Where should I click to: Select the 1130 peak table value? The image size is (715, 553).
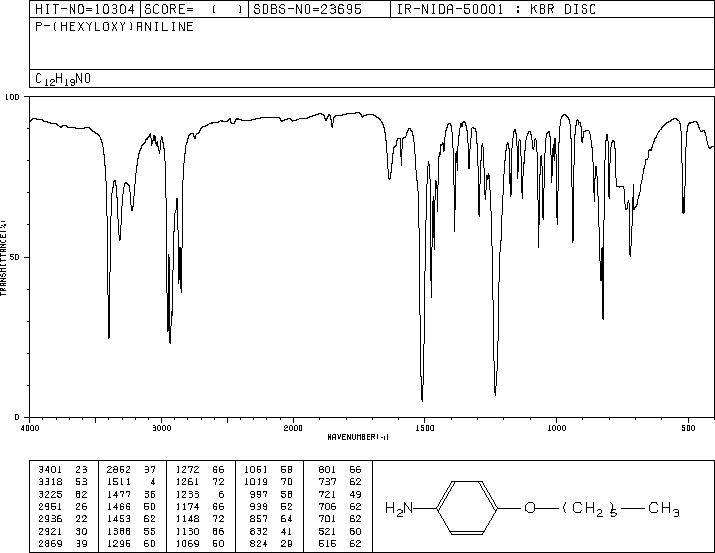(187, 532)
